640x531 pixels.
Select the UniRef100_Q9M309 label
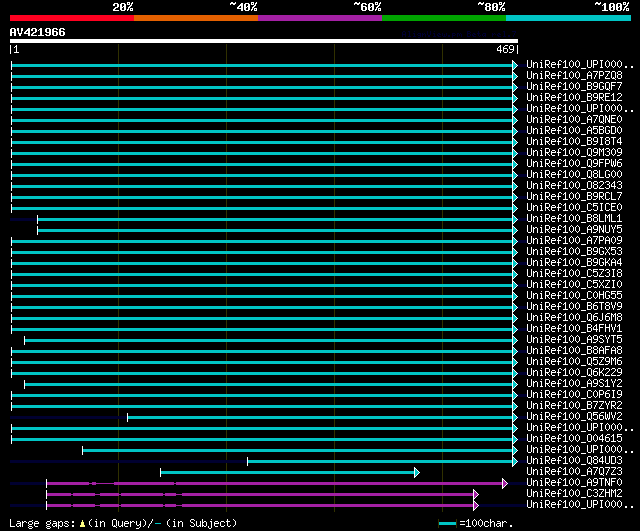574,153
